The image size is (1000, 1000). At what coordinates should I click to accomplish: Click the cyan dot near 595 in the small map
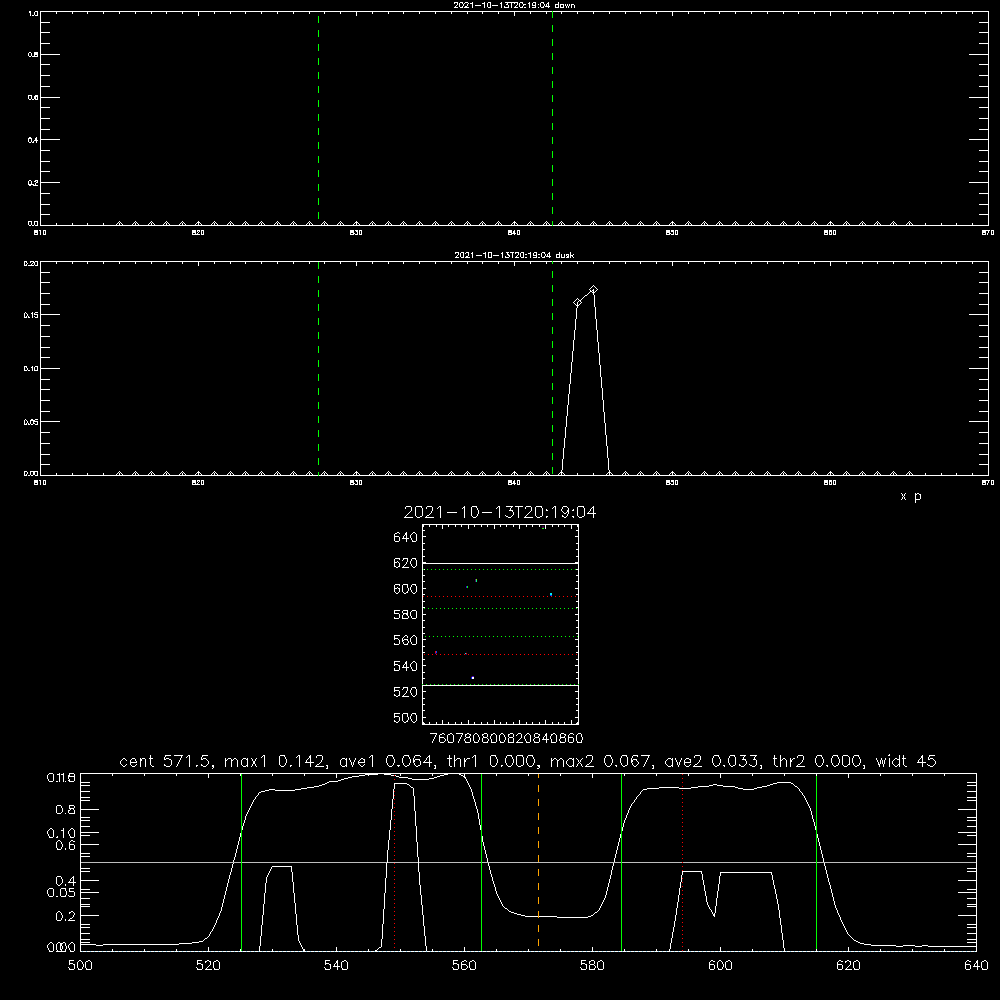pos(551,594)
